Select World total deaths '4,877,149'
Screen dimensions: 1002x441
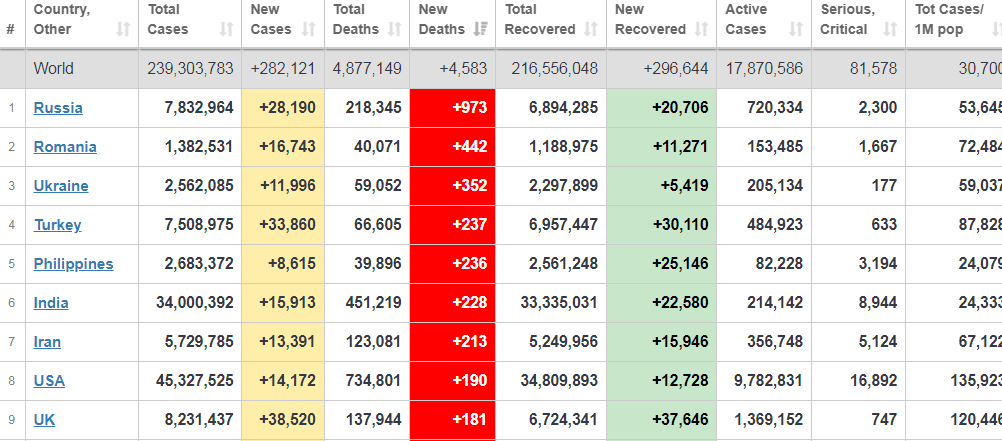click(367, 68)
